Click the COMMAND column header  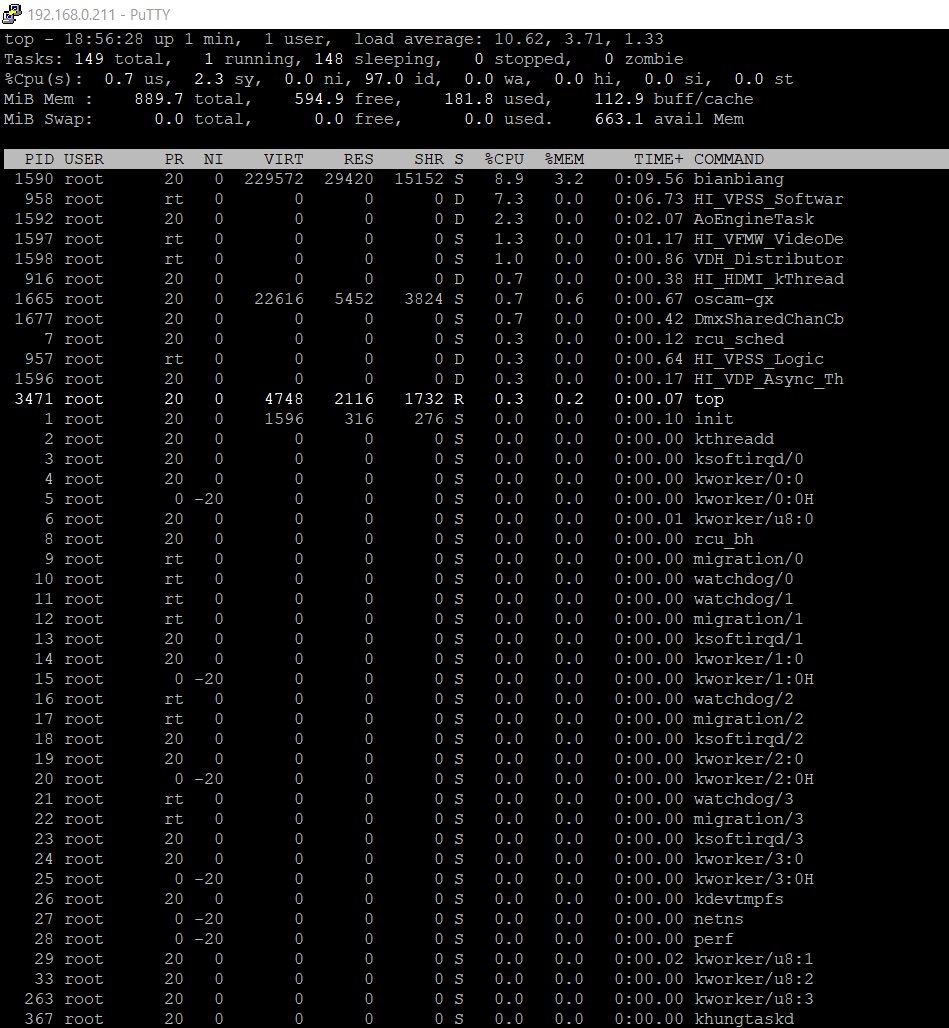point(729,159)
